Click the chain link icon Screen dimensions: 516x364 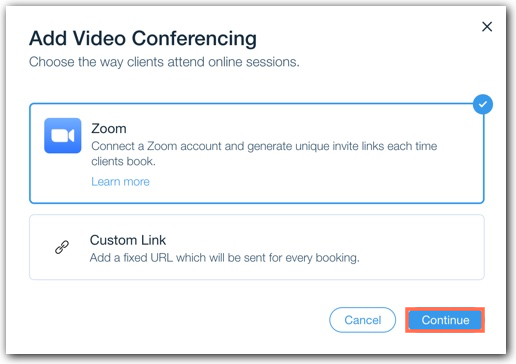(x=62, y=247)
